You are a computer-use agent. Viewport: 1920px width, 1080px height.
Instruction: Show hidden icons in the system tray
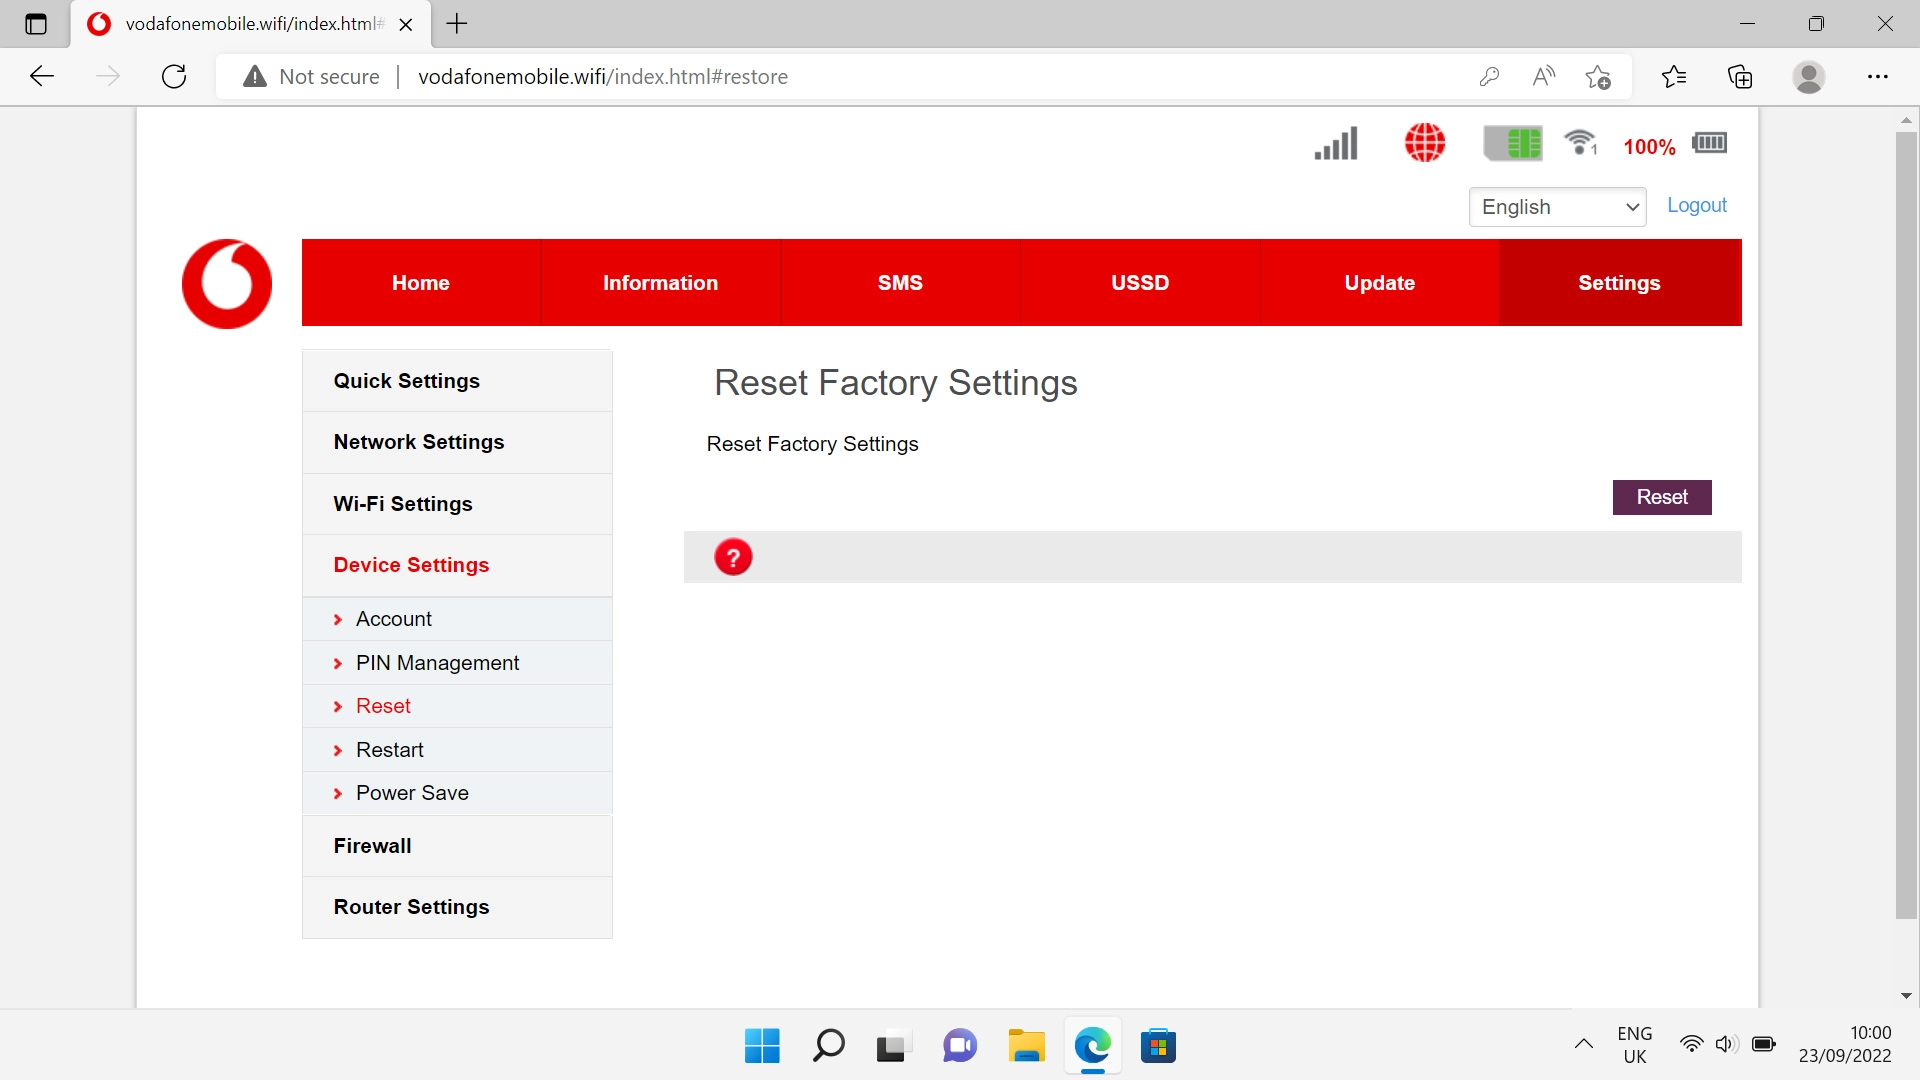[x=1583, y=1043]
